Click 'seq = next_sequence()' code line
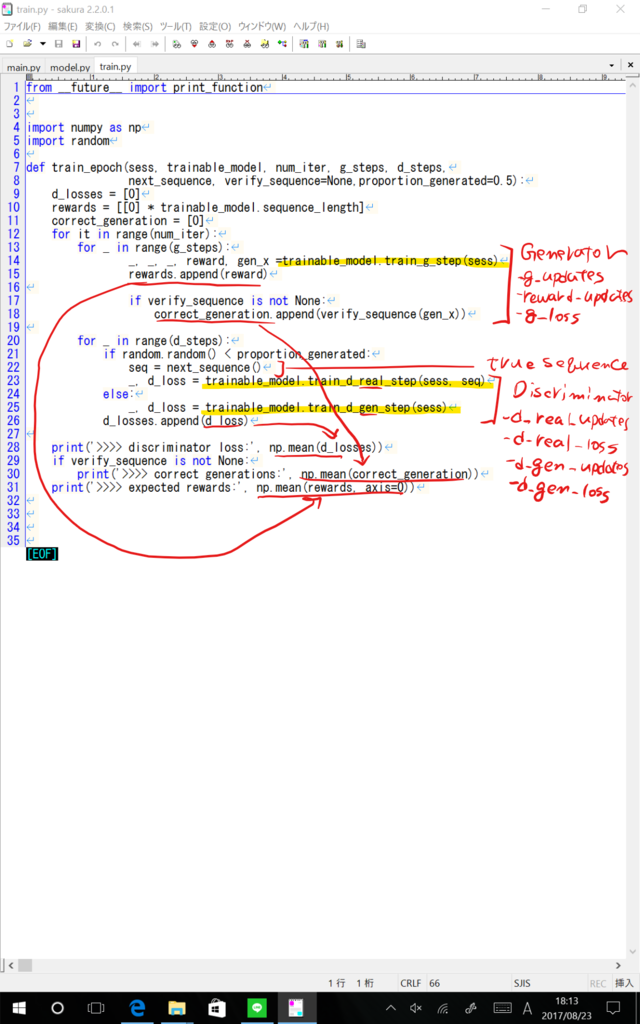This screenshot has height=1024, width=640. pyautogui.click(x=195, y=367)
